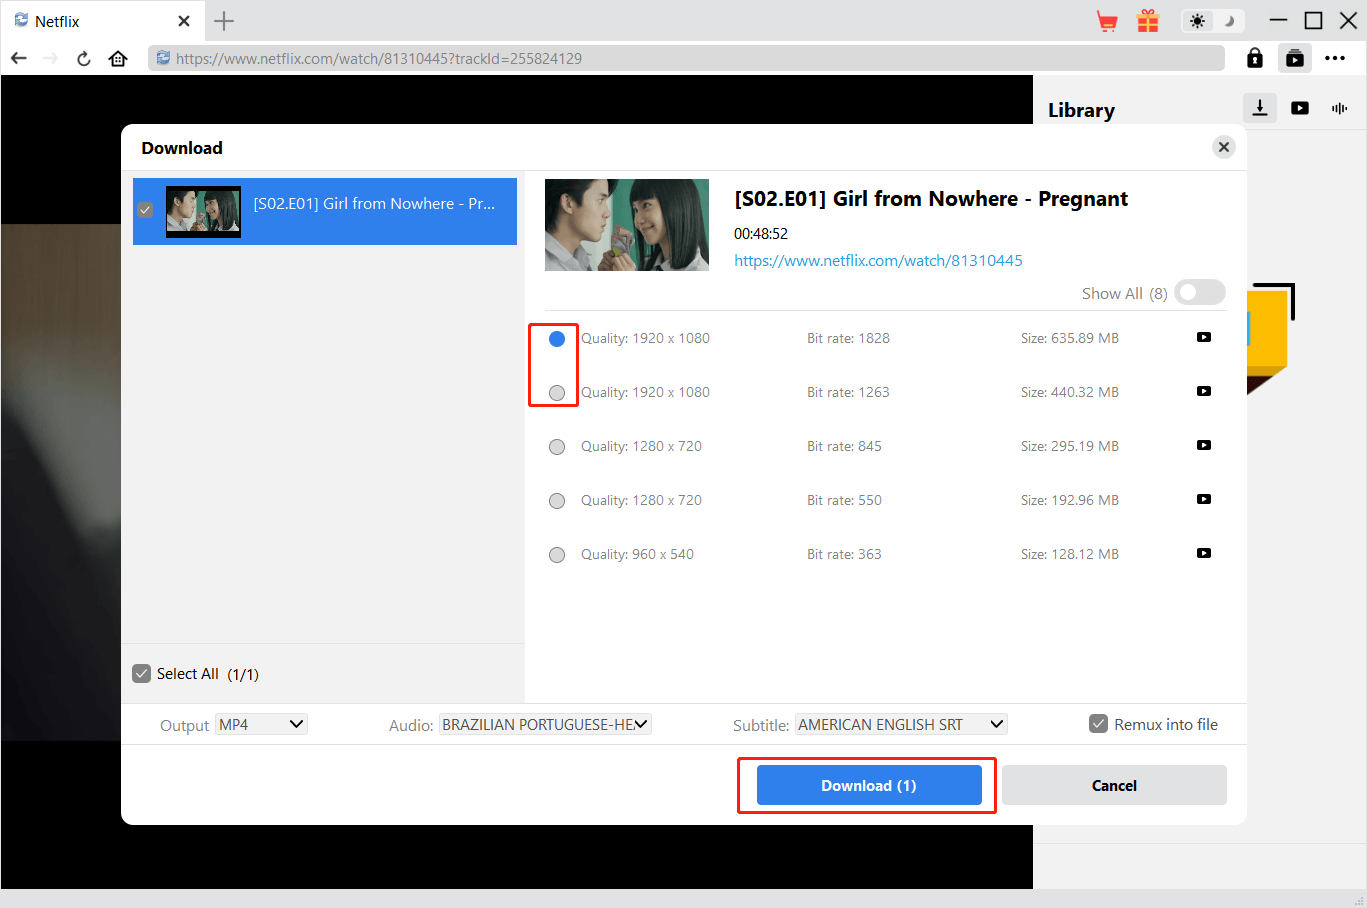
Task: Open the Output format MP4 dropdown
Action: pyautogui.click(x=261, y=724)
